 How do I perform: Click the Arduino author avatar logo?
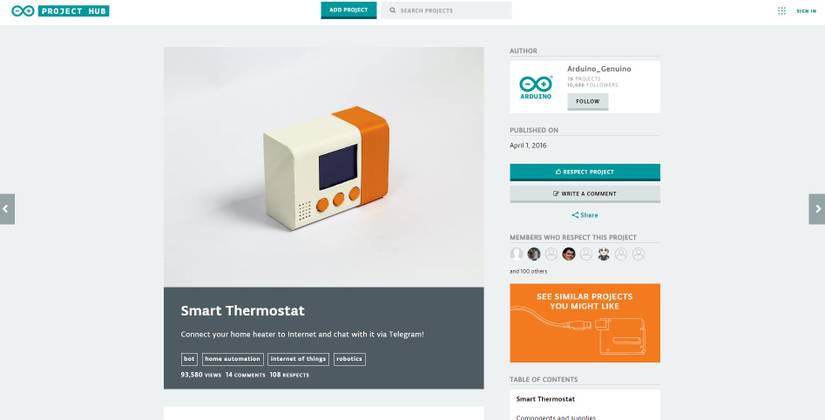click(x=536, y=87)
